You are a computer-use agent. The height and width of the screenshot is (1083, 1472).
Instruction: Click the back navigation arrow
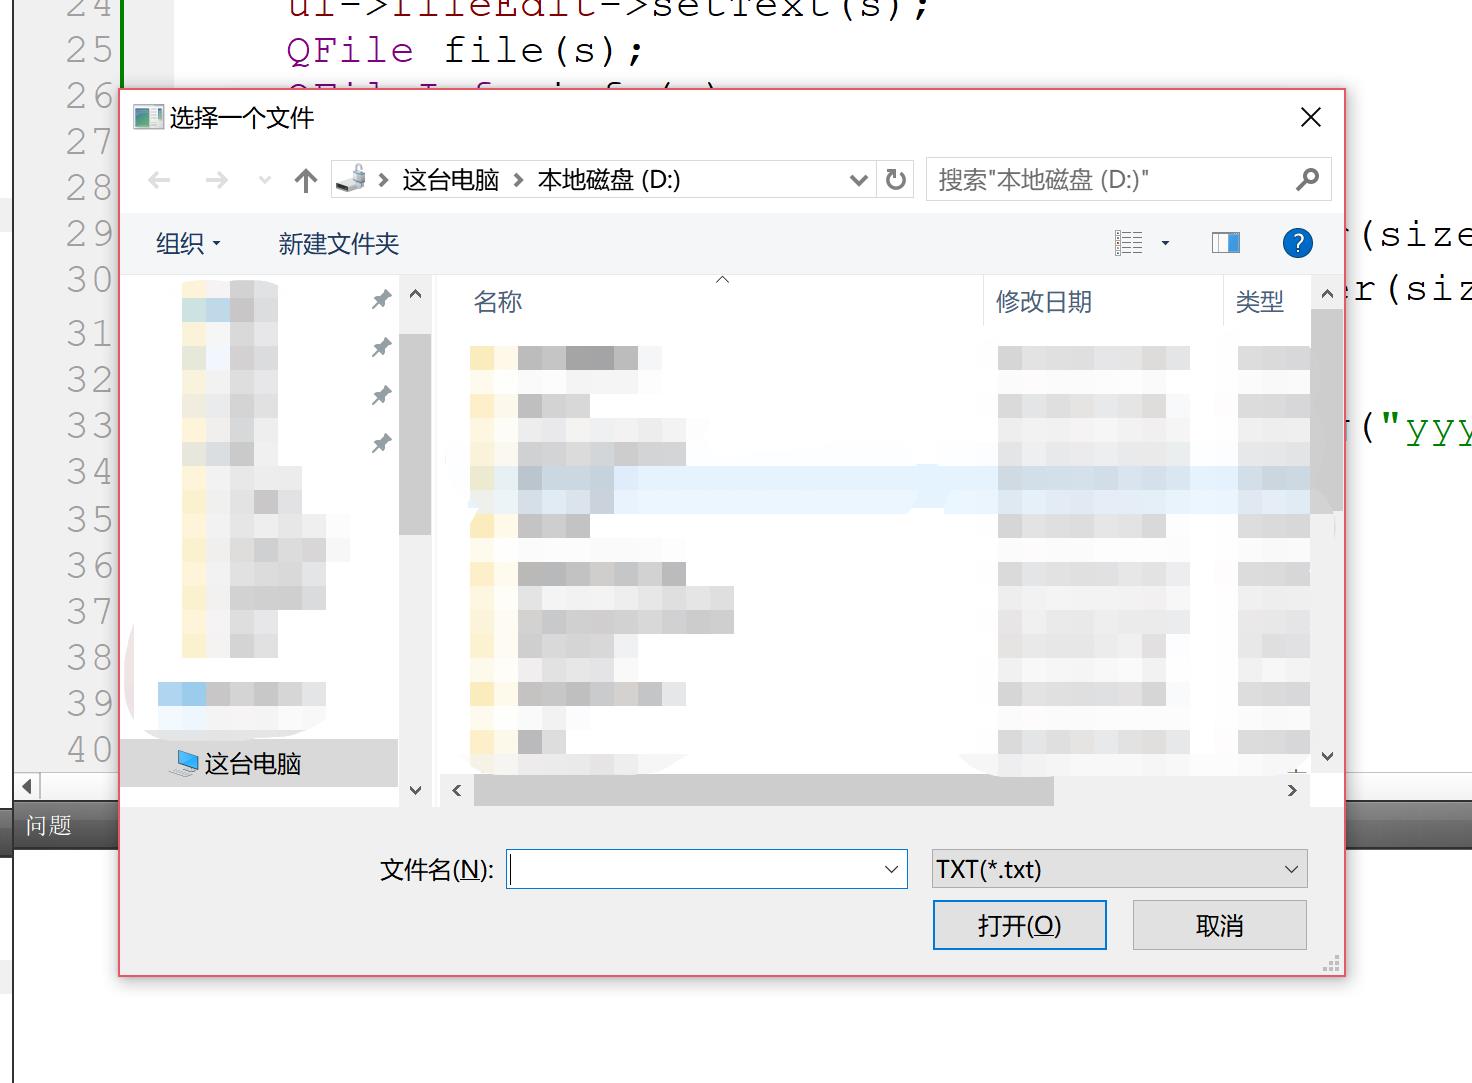[x=158, y=180]
